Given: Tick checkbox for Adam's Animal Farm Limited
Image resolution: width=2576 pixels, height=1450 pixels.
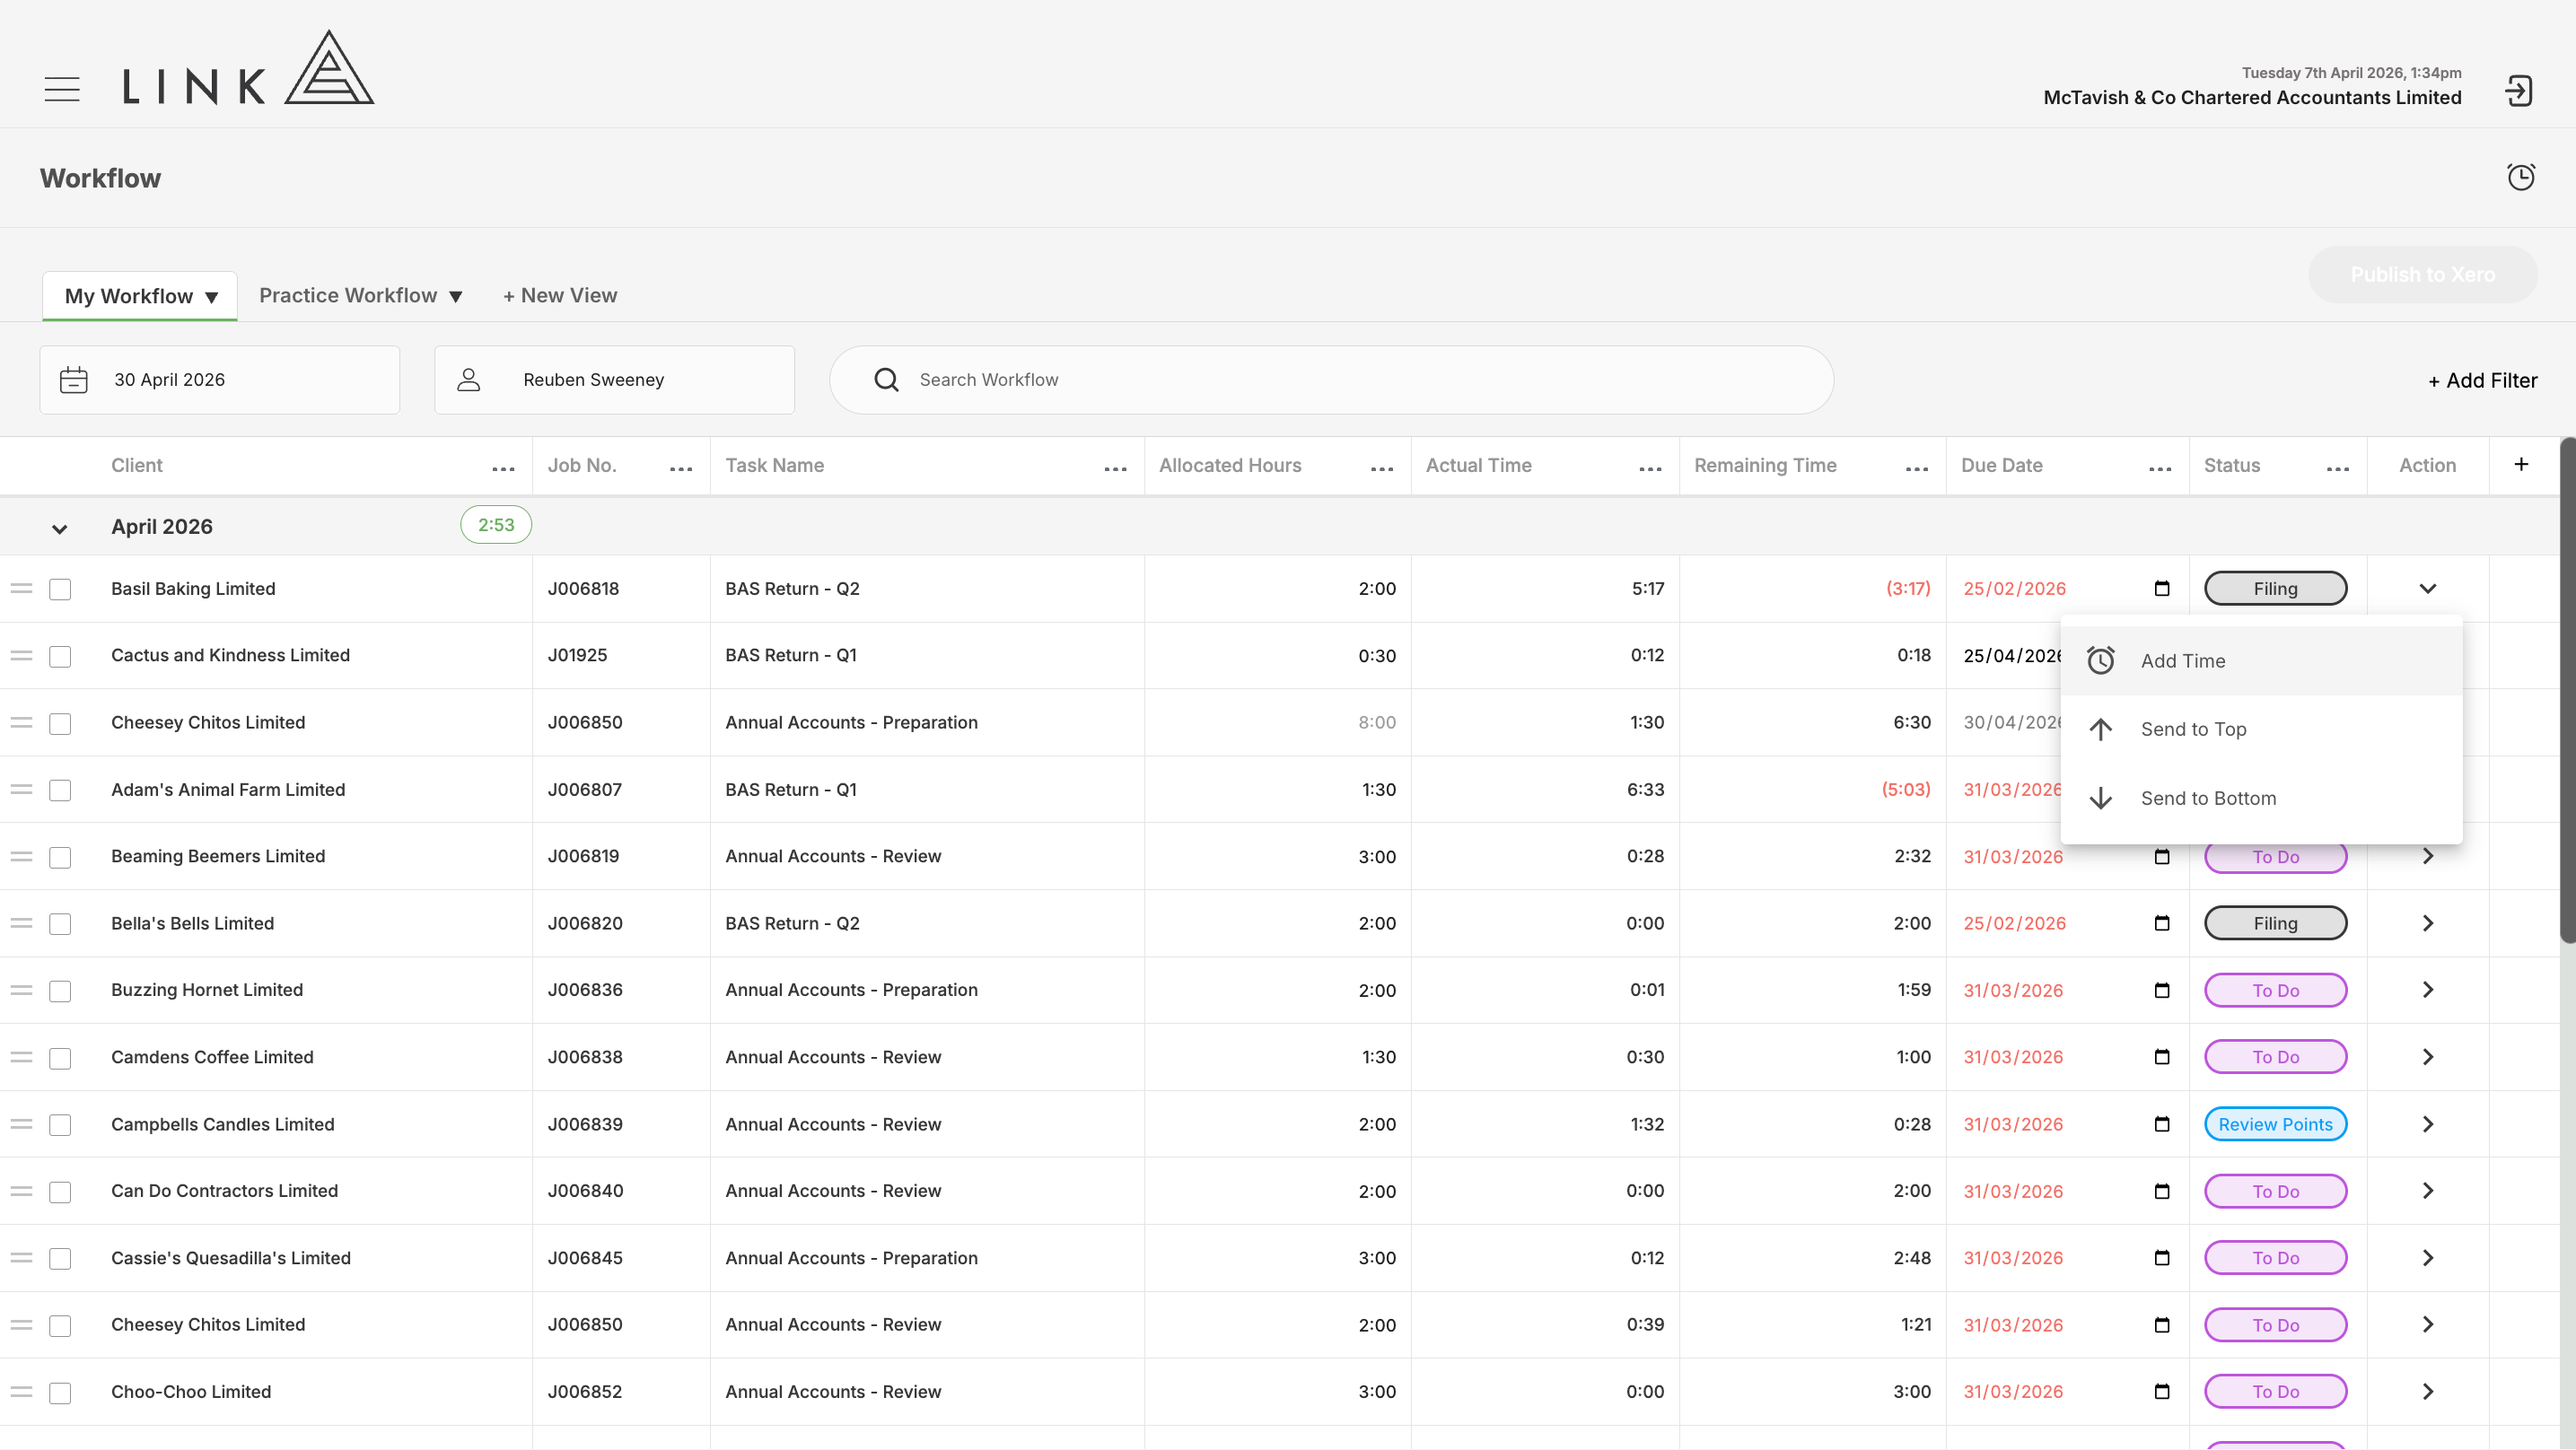Looking at the screenshot, I should tap(60, 790).
